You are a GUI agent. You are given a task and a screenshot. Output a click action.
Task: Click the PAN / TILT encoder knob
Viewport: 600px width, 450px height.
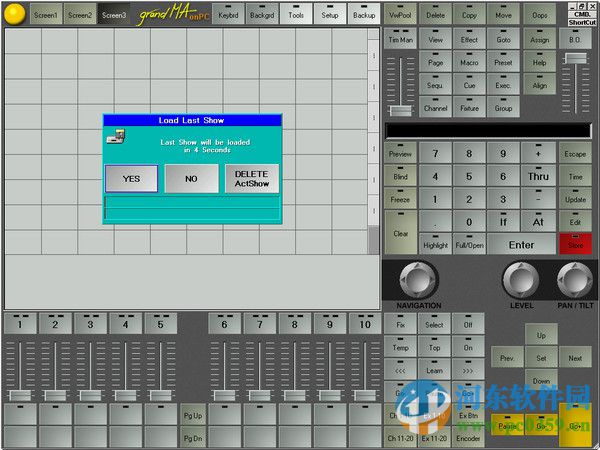[x=575, y=280]
